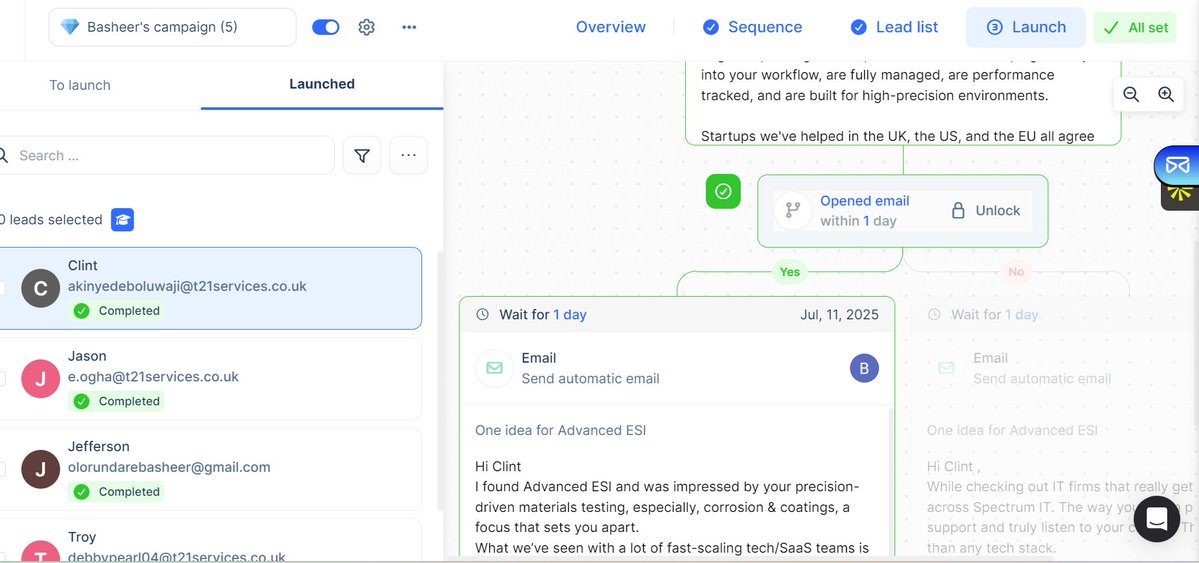Click Send automatic email text in Yes branch

coord(590,379)
